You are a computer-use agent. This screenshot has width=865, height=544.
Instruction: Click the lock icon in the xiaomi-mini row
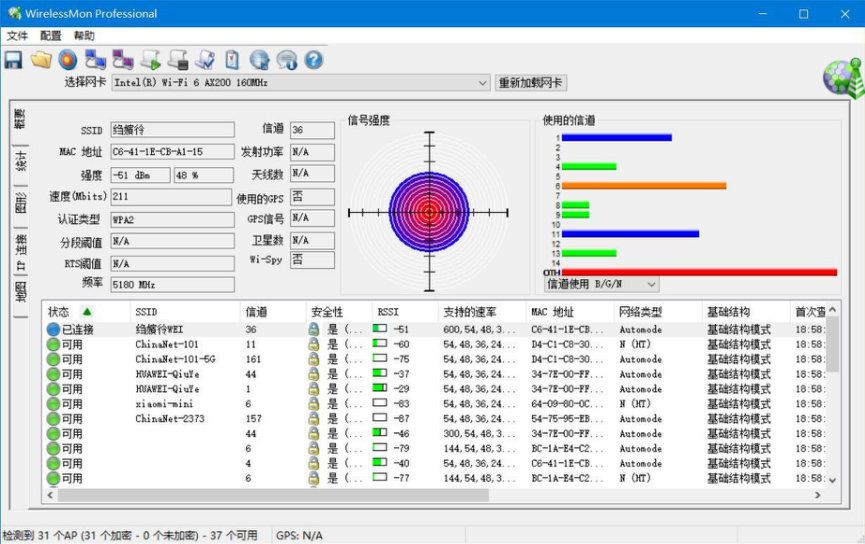[x=314, y=404]
